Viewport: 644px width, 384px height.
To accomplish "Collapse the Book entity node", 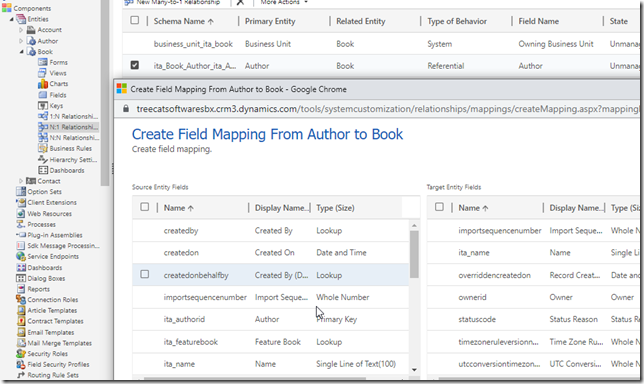I will 21,52.
